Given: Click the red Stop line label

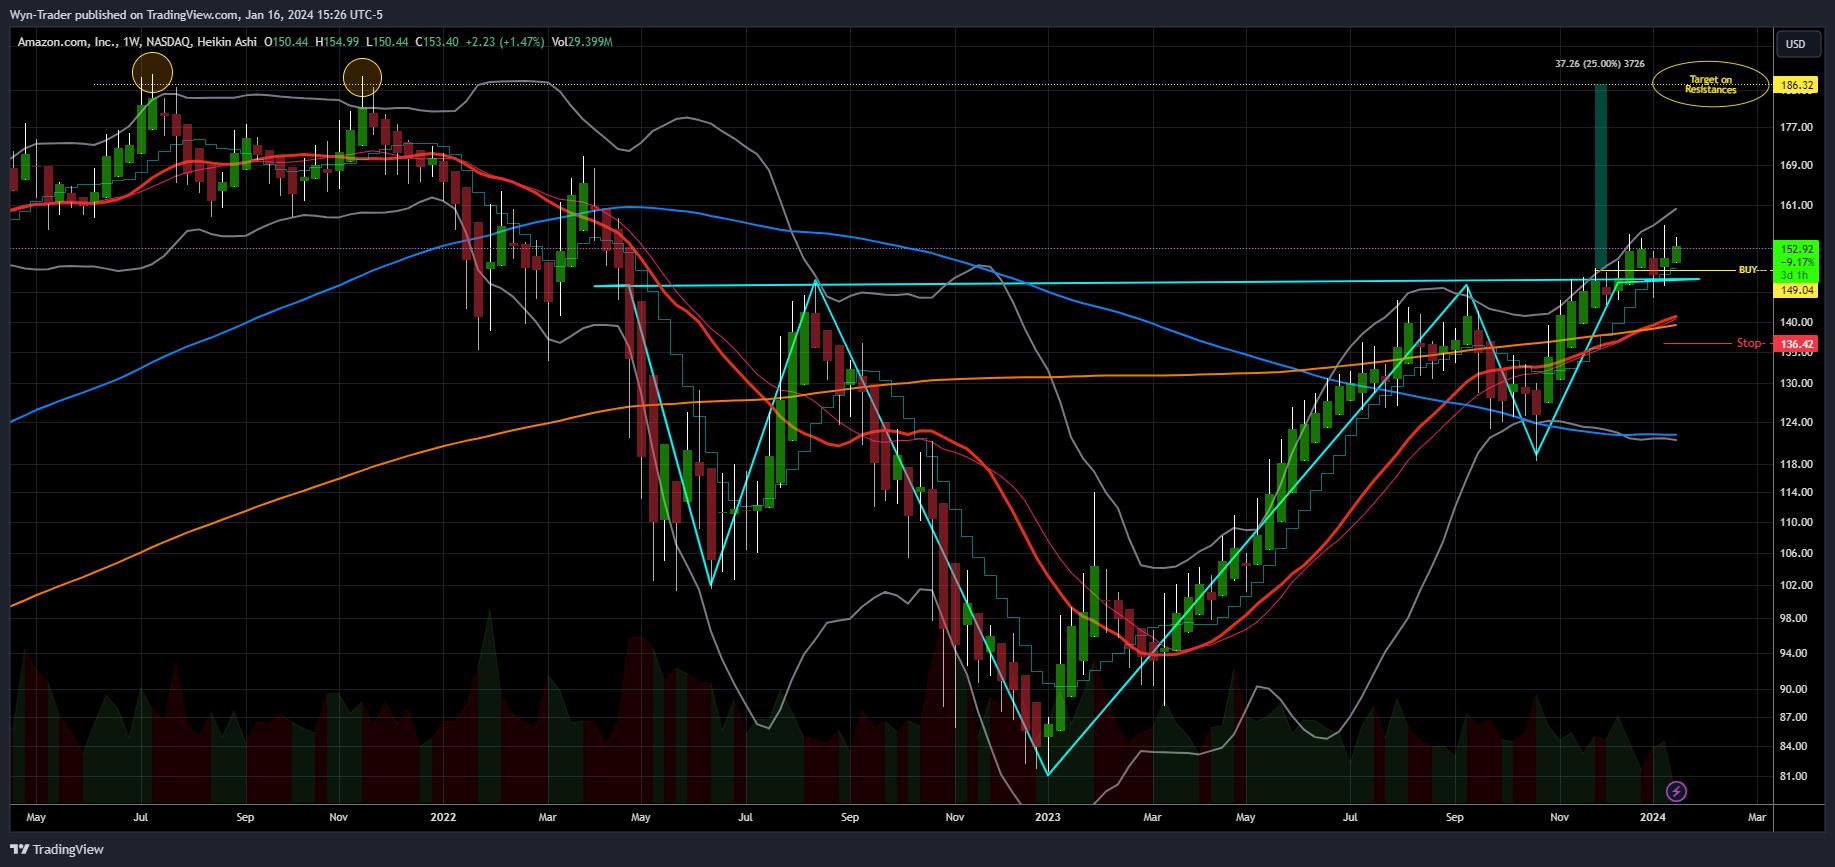Looking at the screenshot, I should (1749, 343).
